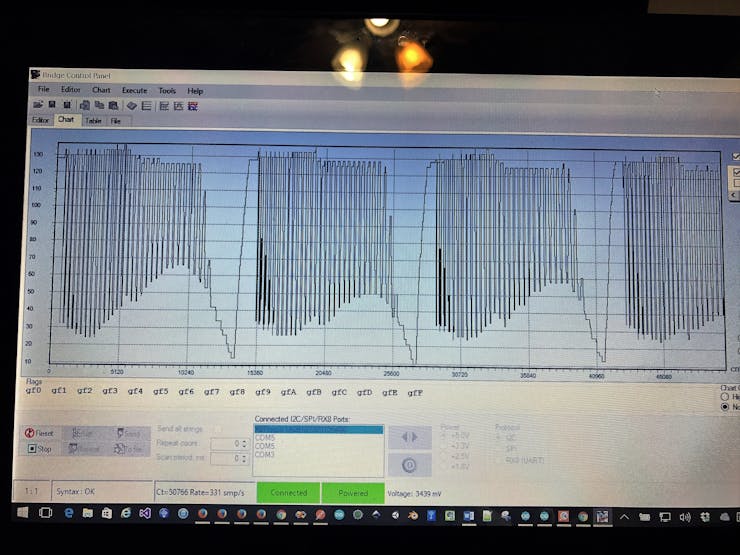The image size is (740, 555).
Task: Click the eraser-shaped clear icon in the toolbar
Action: tap(132, 106)
